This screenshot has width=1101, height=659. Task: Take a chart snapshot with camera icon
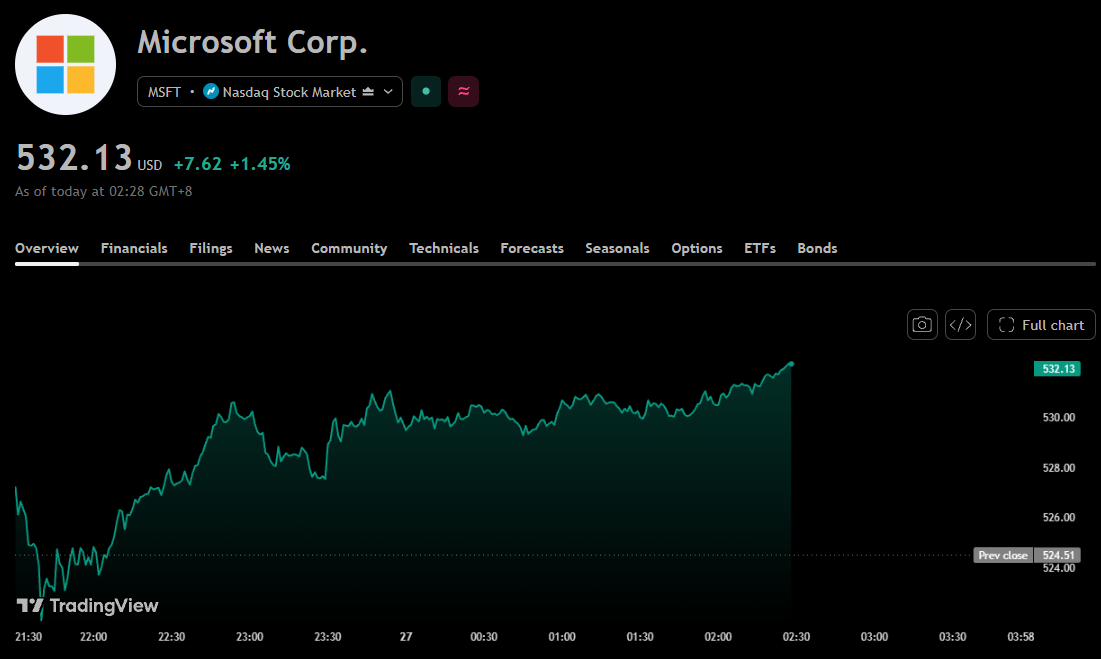[x=922, y=325]
